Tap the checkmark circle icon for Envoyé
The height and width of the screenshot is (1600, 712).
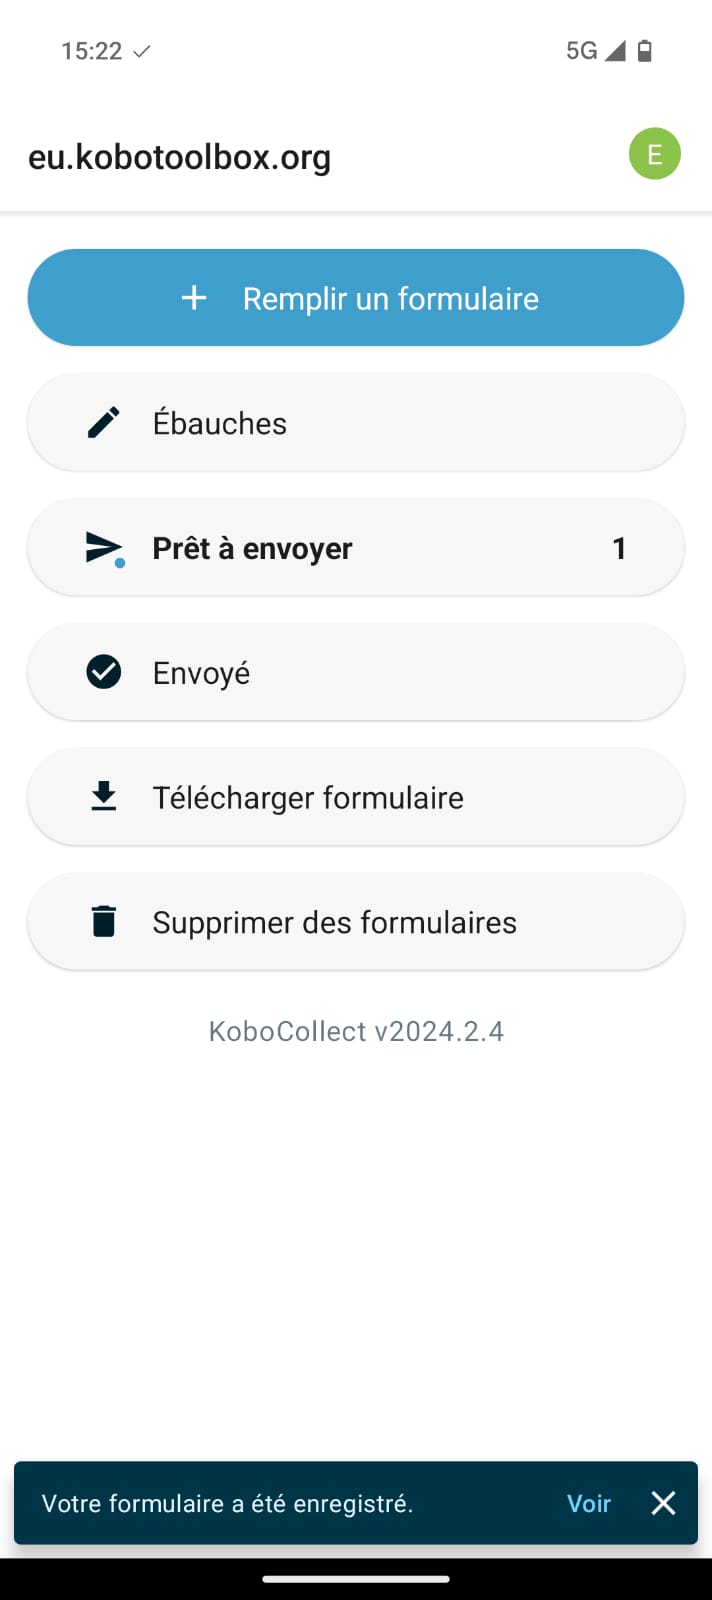104,673
